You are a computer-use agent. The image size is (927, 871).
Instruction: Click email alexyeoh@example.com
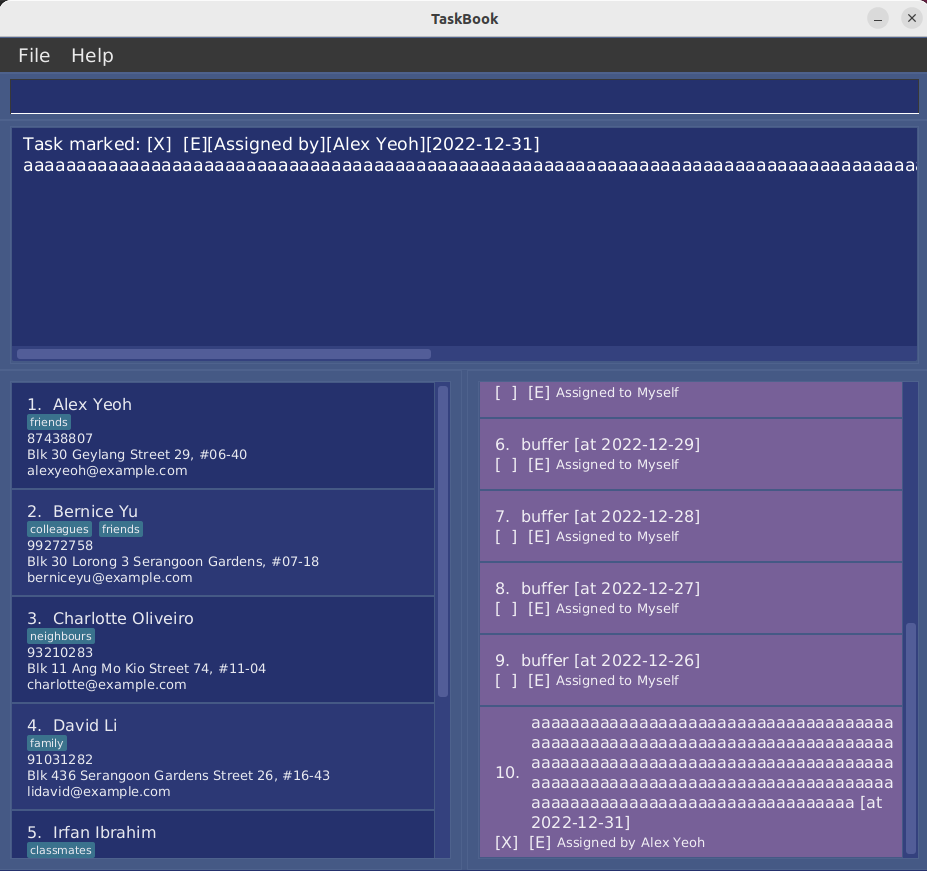coord(107,471)
